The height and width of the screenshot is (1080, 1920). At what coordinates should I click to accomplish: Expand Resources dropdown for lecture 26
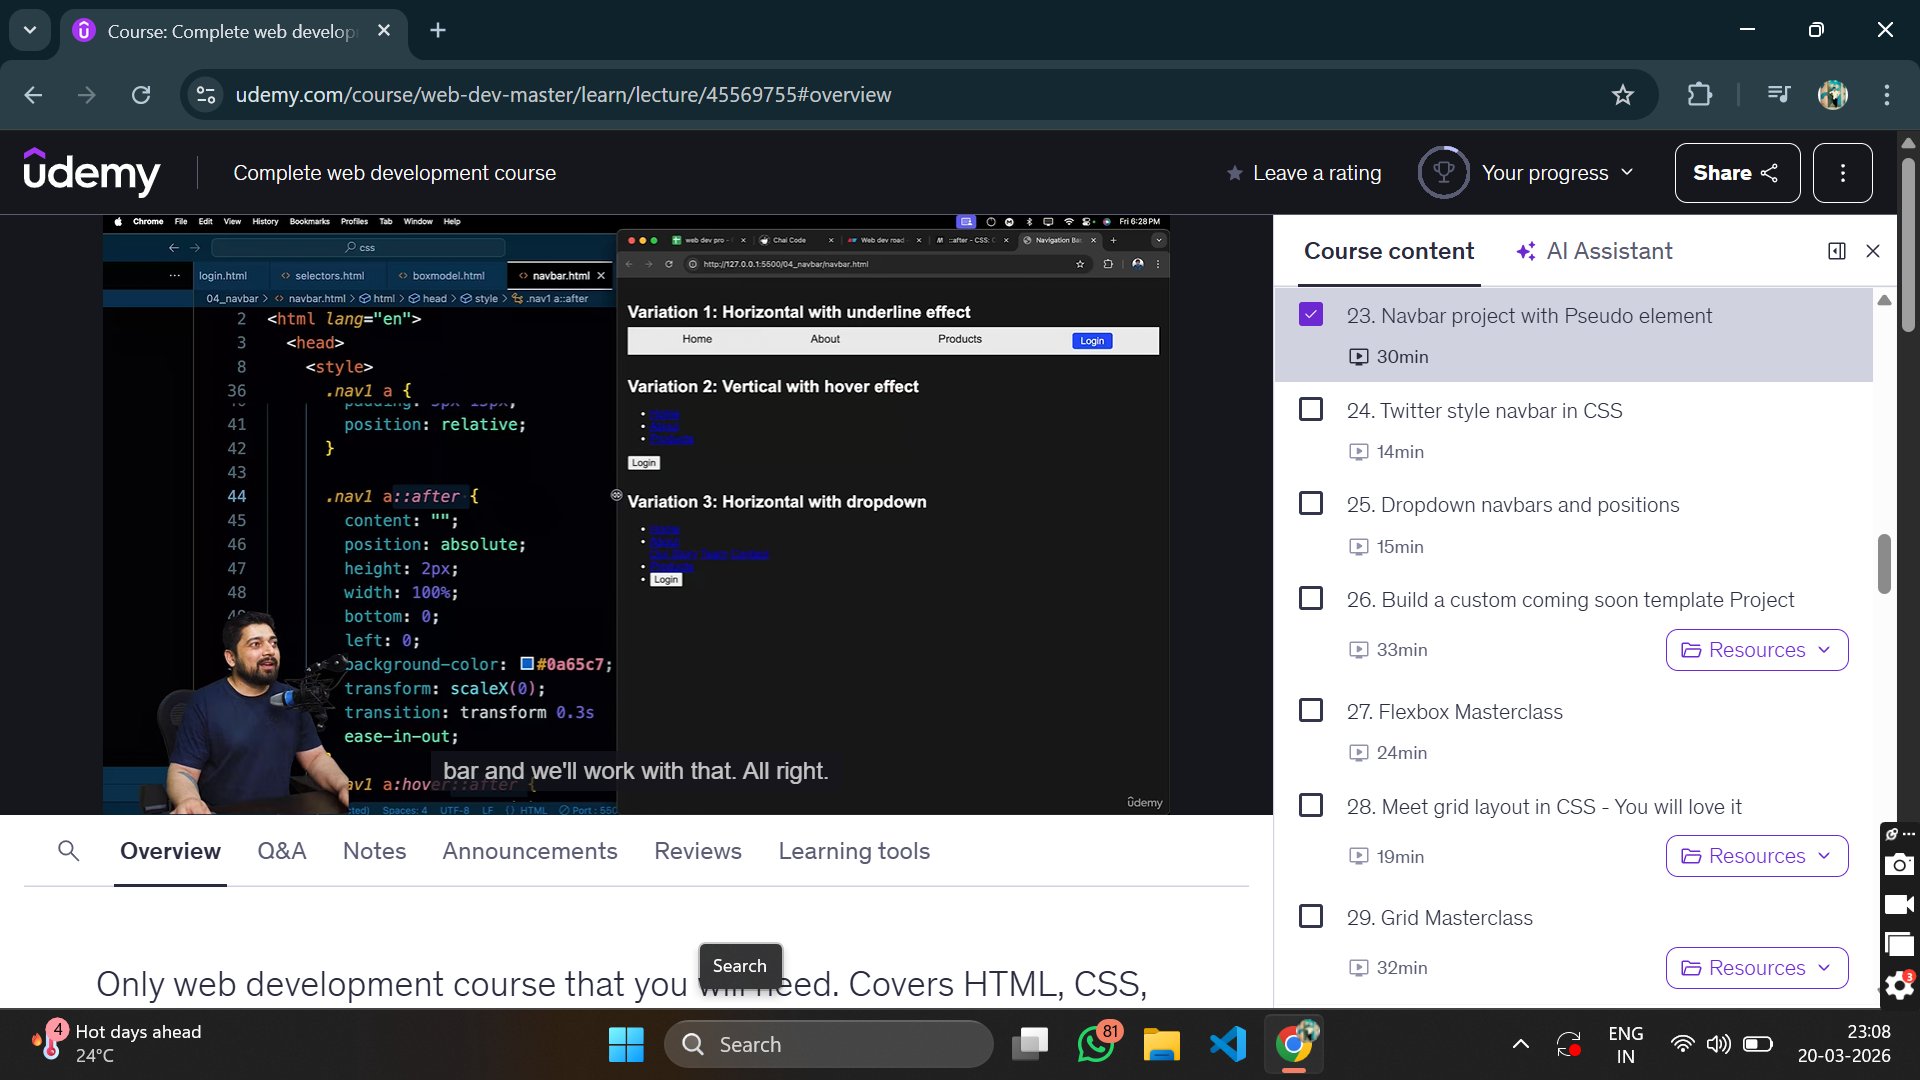[1756, 650]
